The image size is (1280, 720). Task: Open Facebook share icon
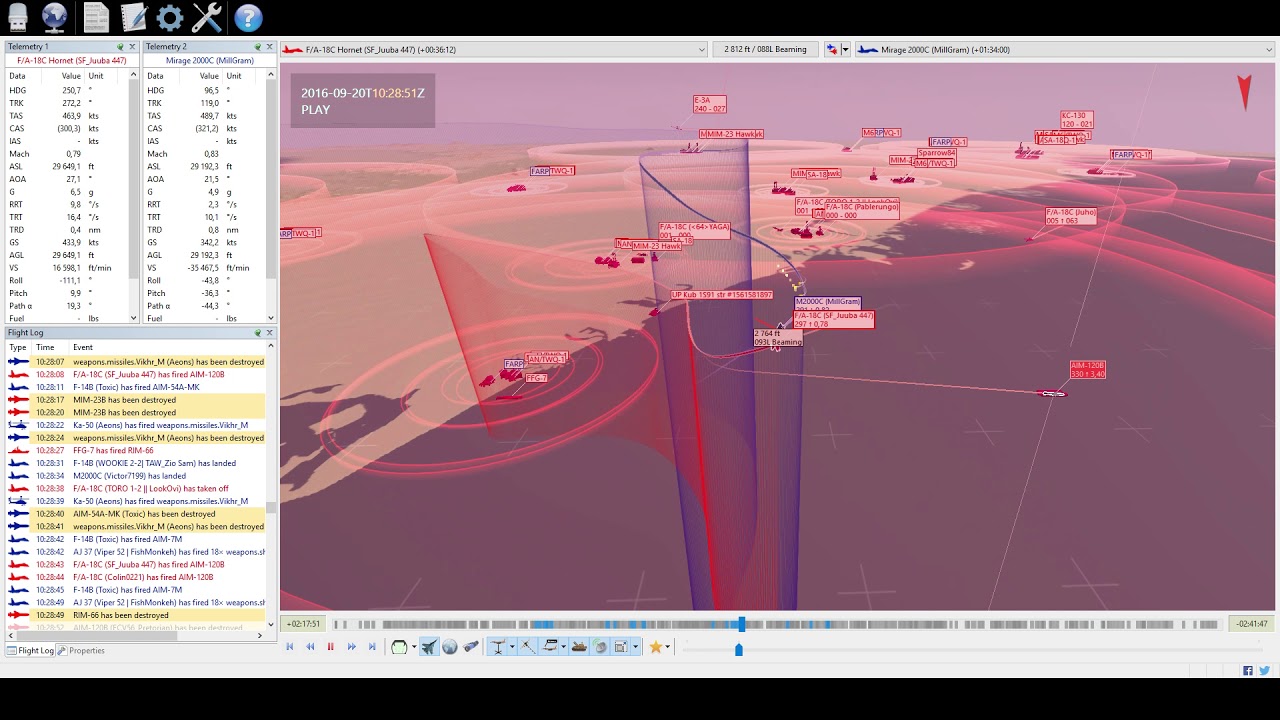(x=1248, y=671)
